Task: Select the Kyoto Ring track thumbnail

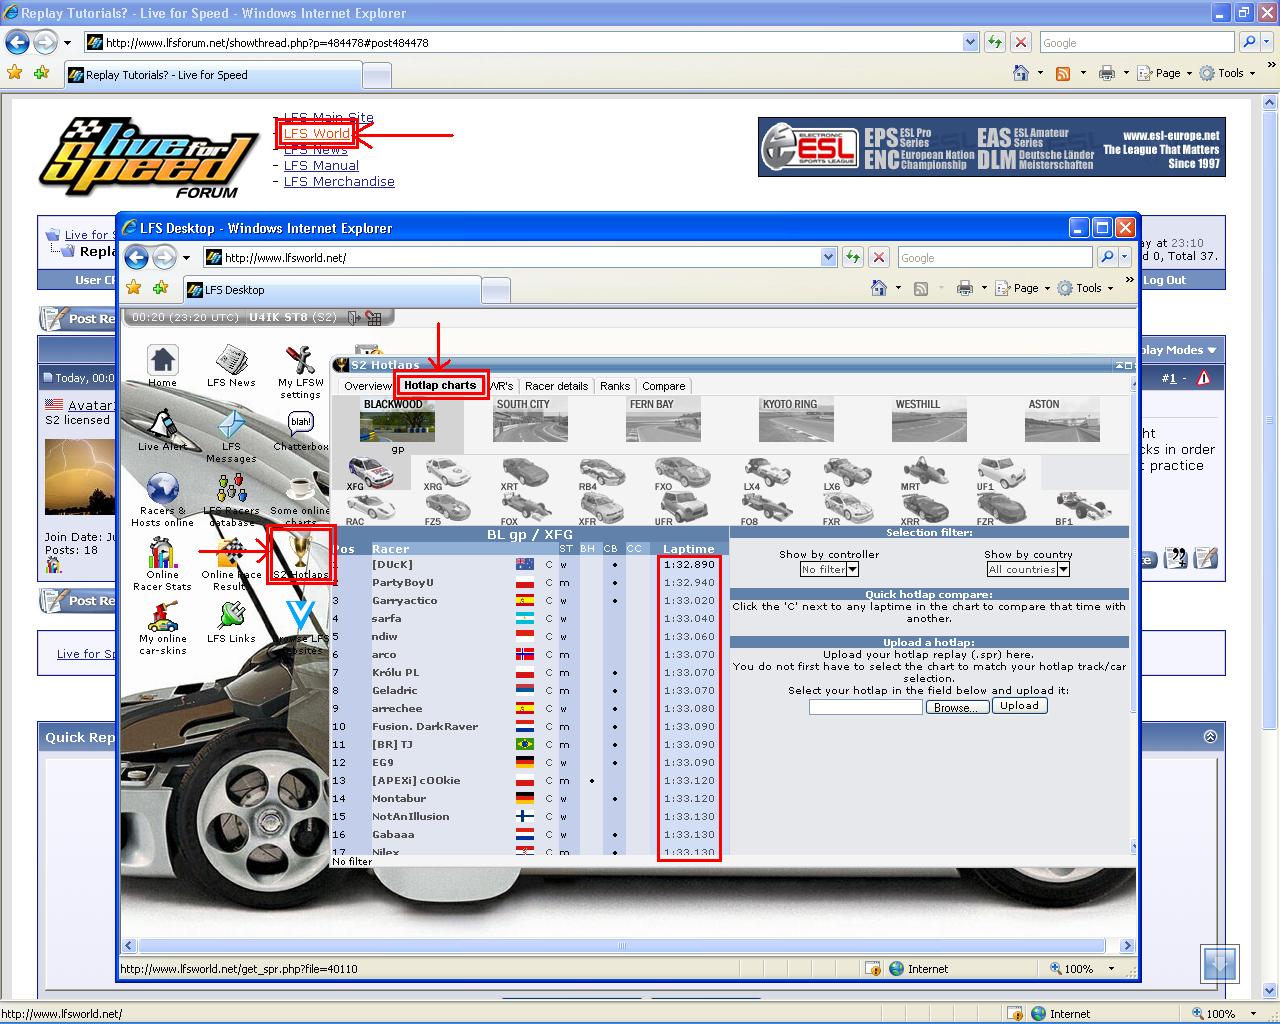Action: (796, 420)
